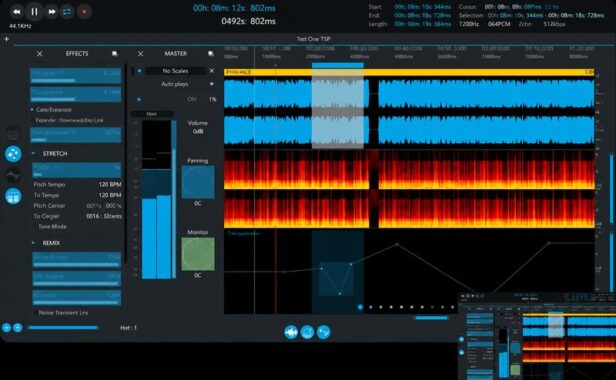616x380 pixels.
Task: Pop out the MASTER panel window icon
Action: tap(211, 53)
